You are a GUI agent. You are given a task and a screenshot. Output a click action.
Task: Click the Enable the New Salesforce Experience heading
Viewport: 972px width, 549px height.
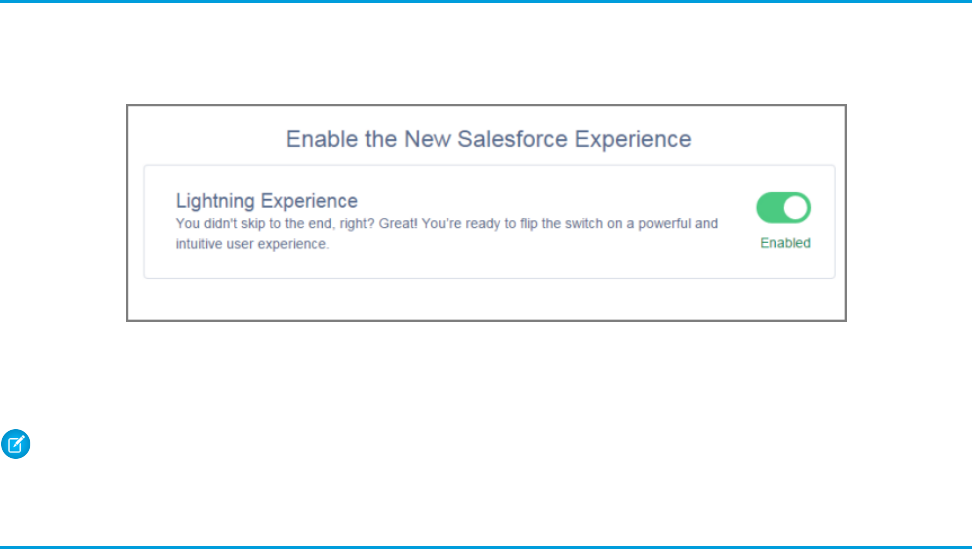[x=488, y=139]
